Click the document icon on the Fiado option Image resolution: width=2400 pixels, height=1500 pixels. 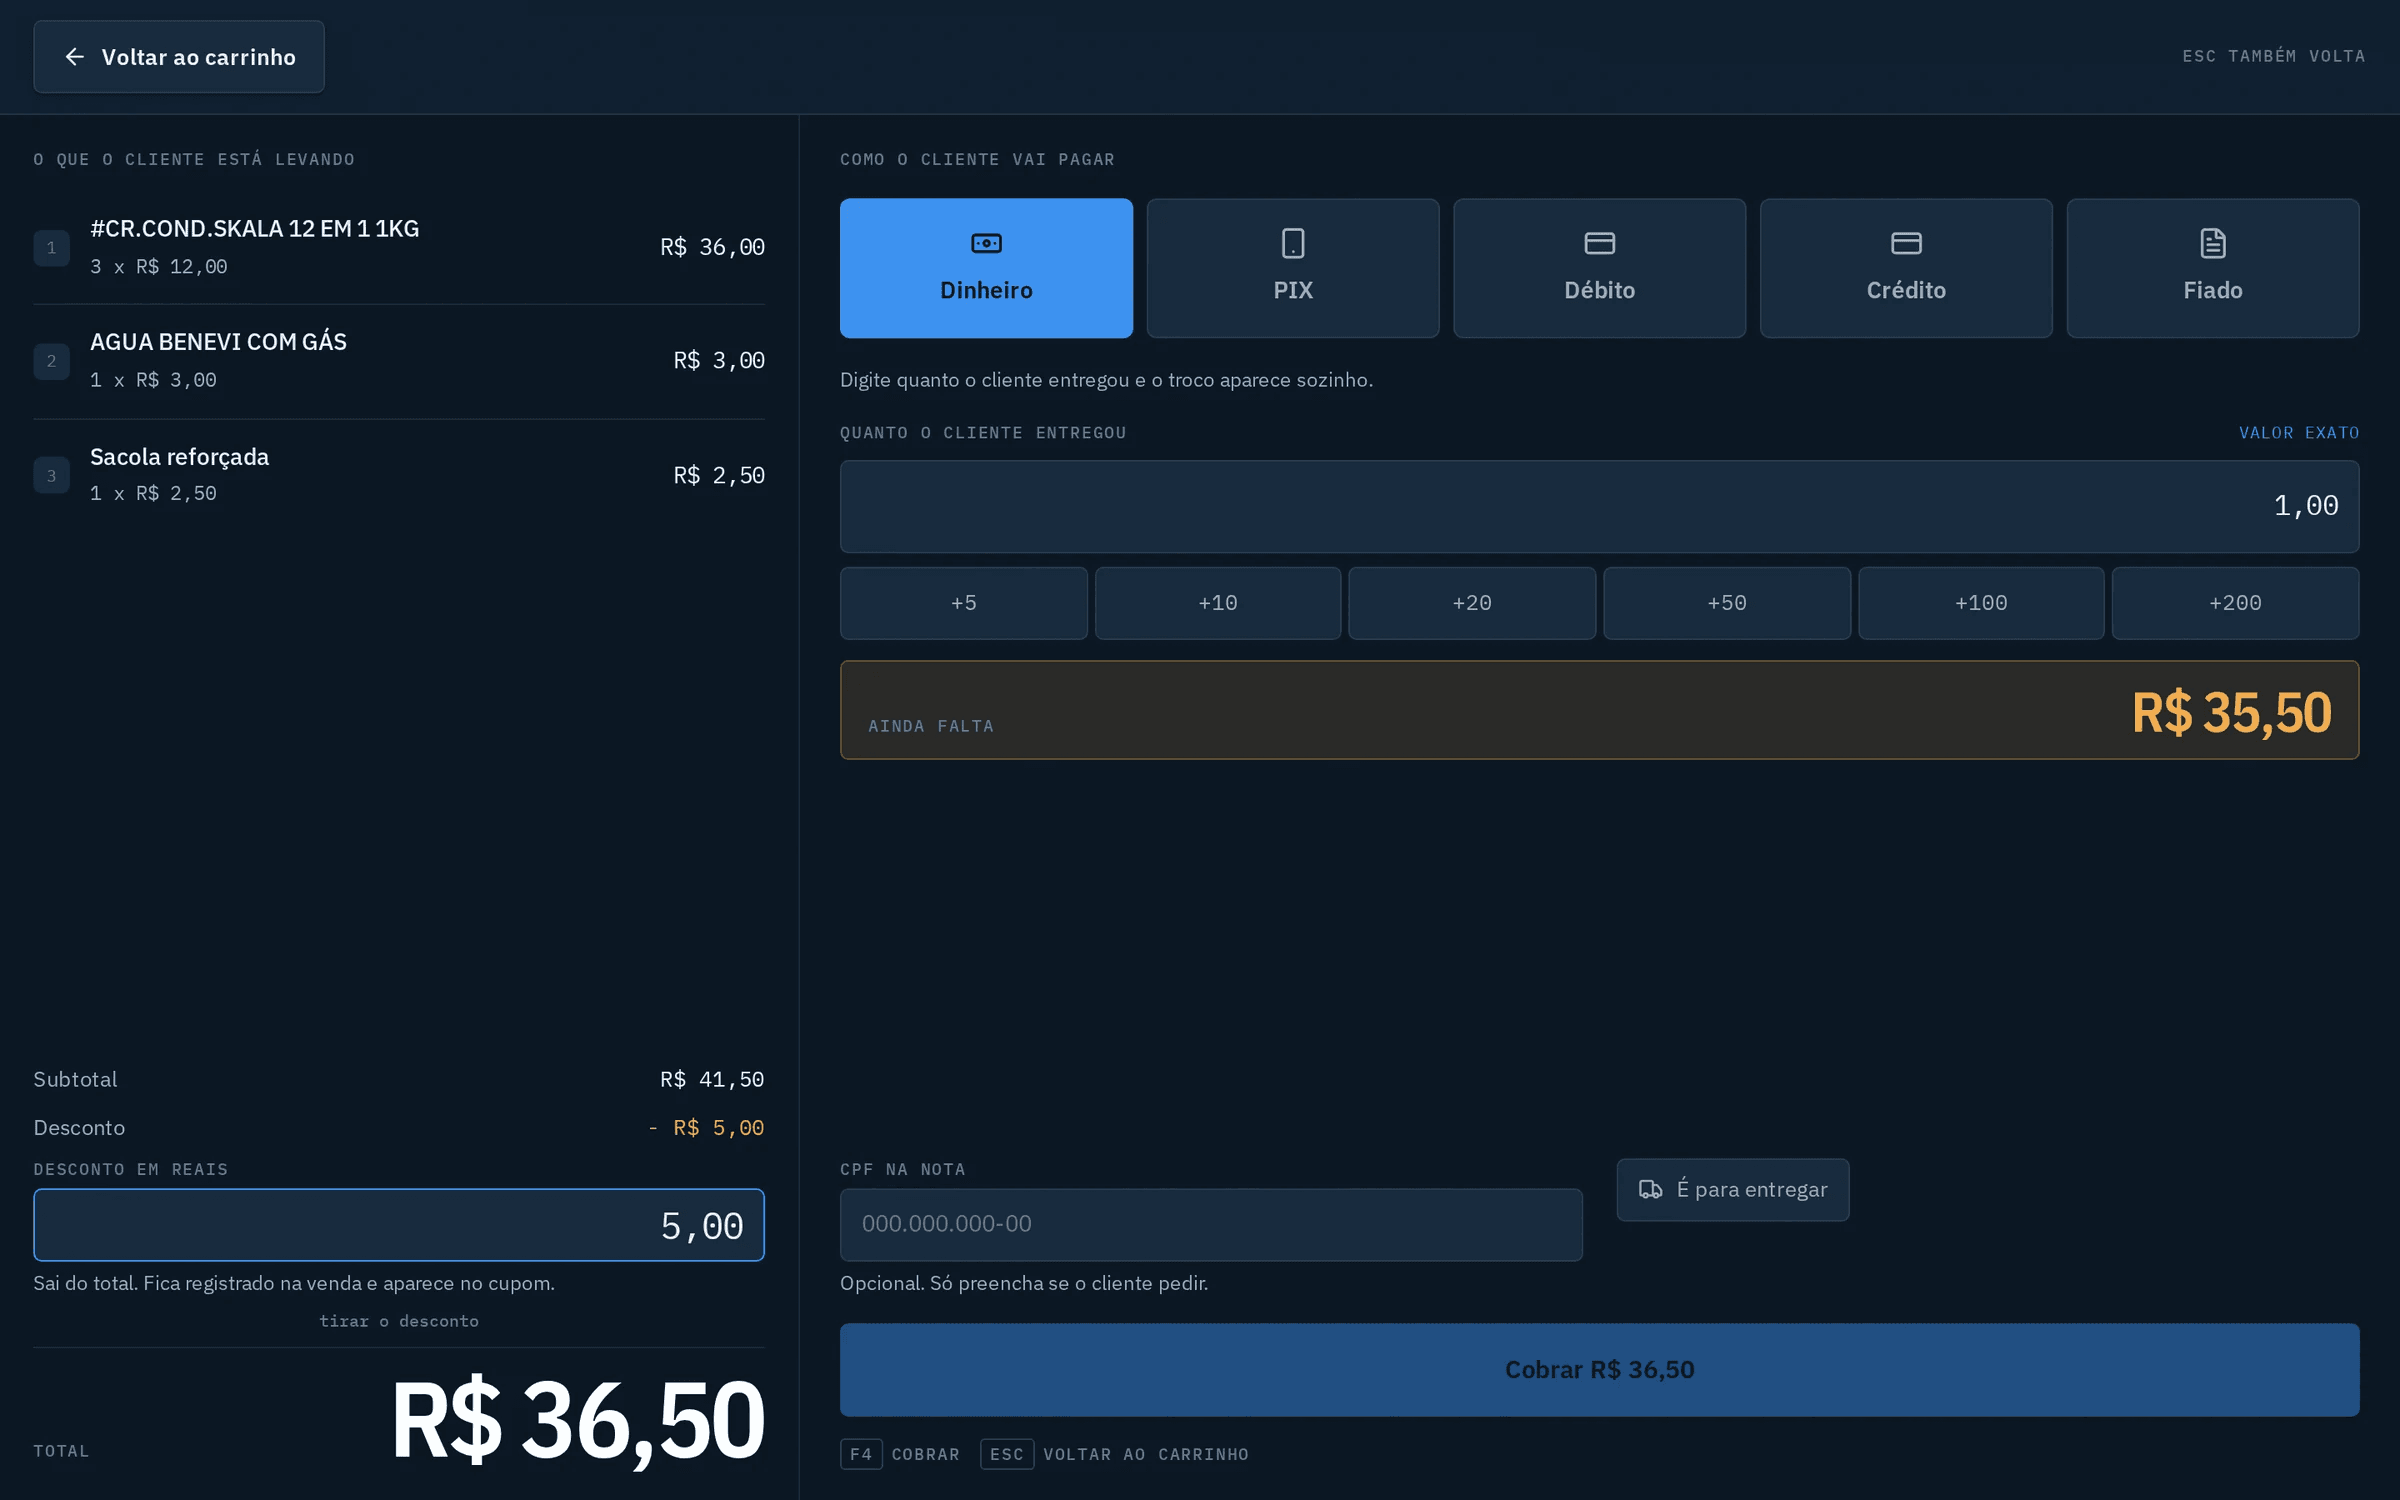(2212, 243)
